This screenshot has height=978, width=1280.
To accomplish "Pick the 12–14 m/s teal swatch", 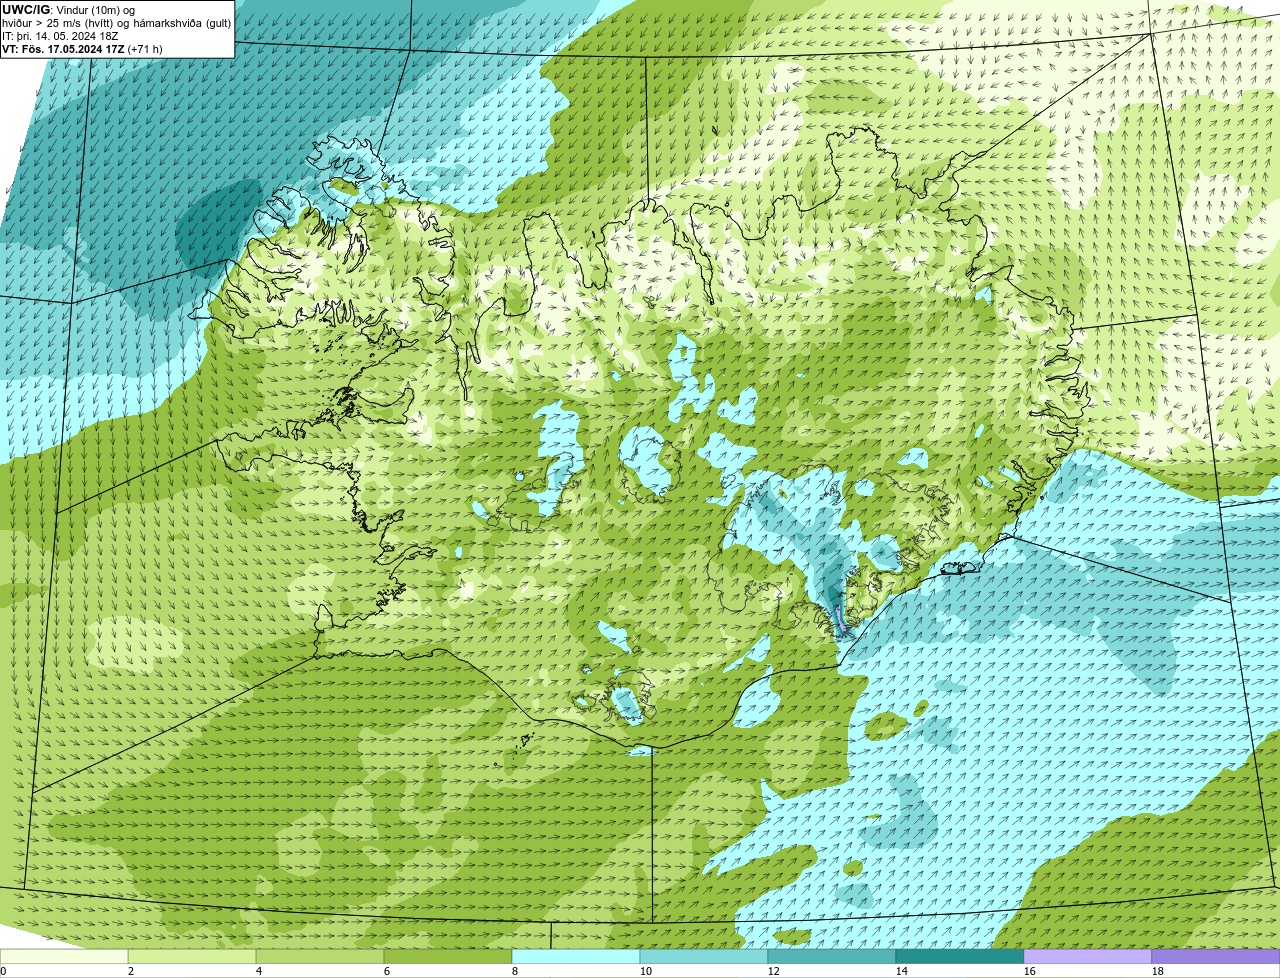I will tap(832, 956).
